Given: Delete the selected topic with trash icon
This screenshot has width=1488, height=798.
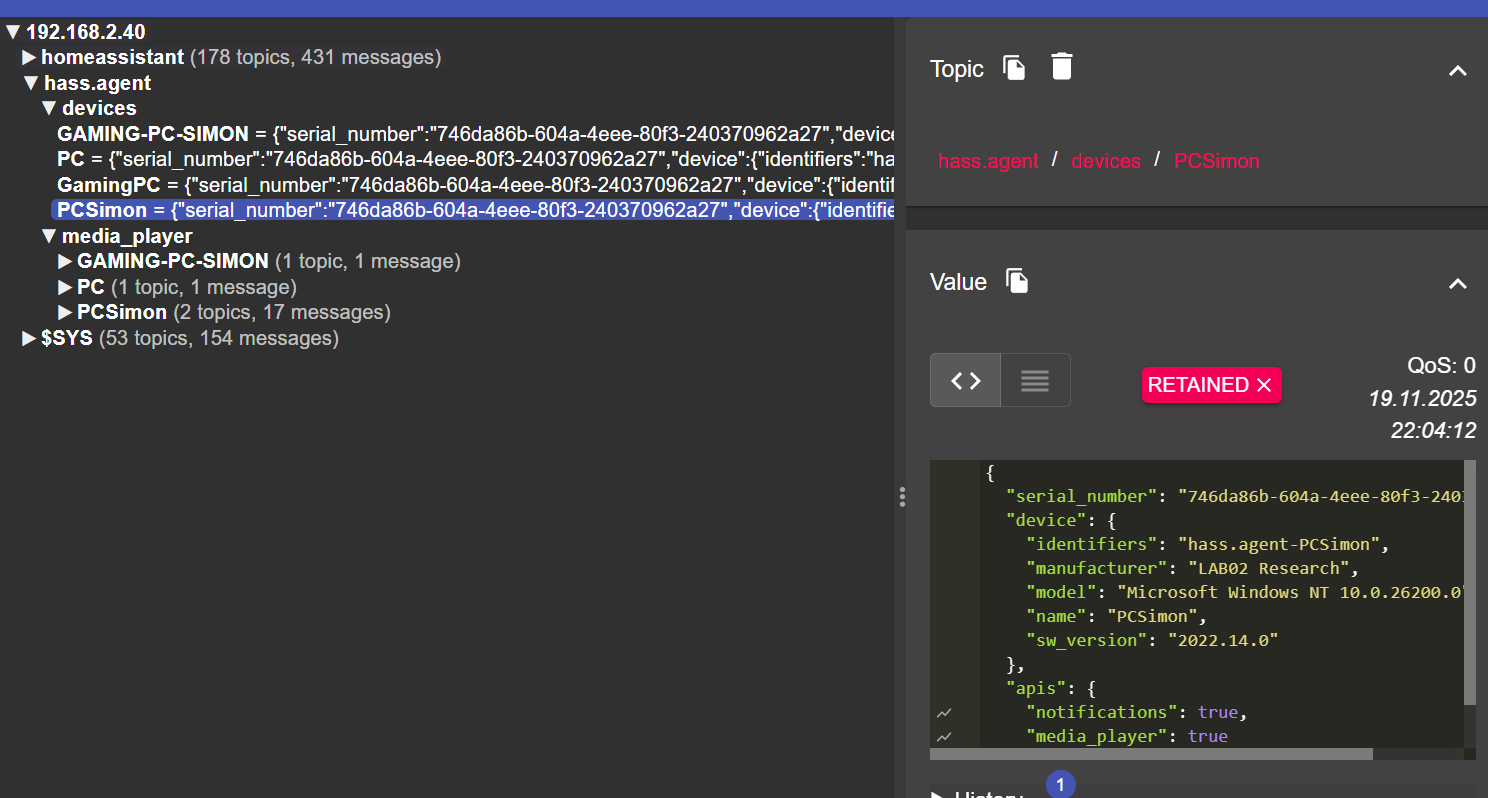Looking at the screenshot, I should point(1062,67).
